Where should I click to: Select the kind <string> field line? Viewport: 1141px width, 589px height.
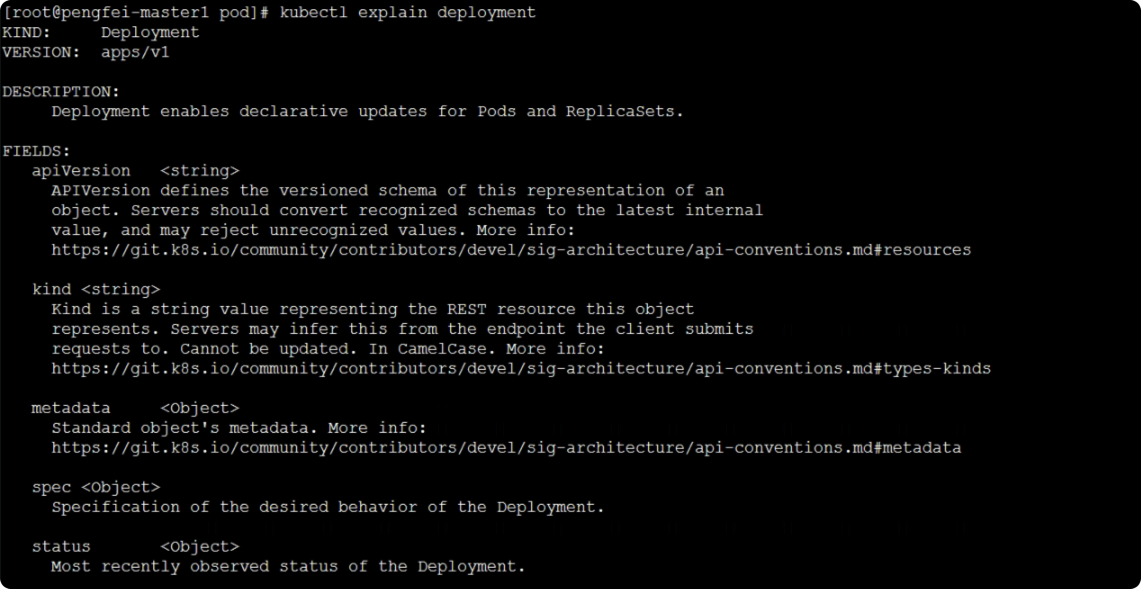coord(96,290)
